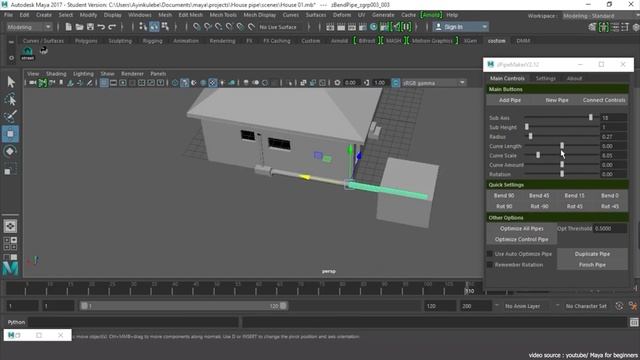
Task: Click the Python script shelf icon
Action: pyautogui.click(x=43, y=51)
